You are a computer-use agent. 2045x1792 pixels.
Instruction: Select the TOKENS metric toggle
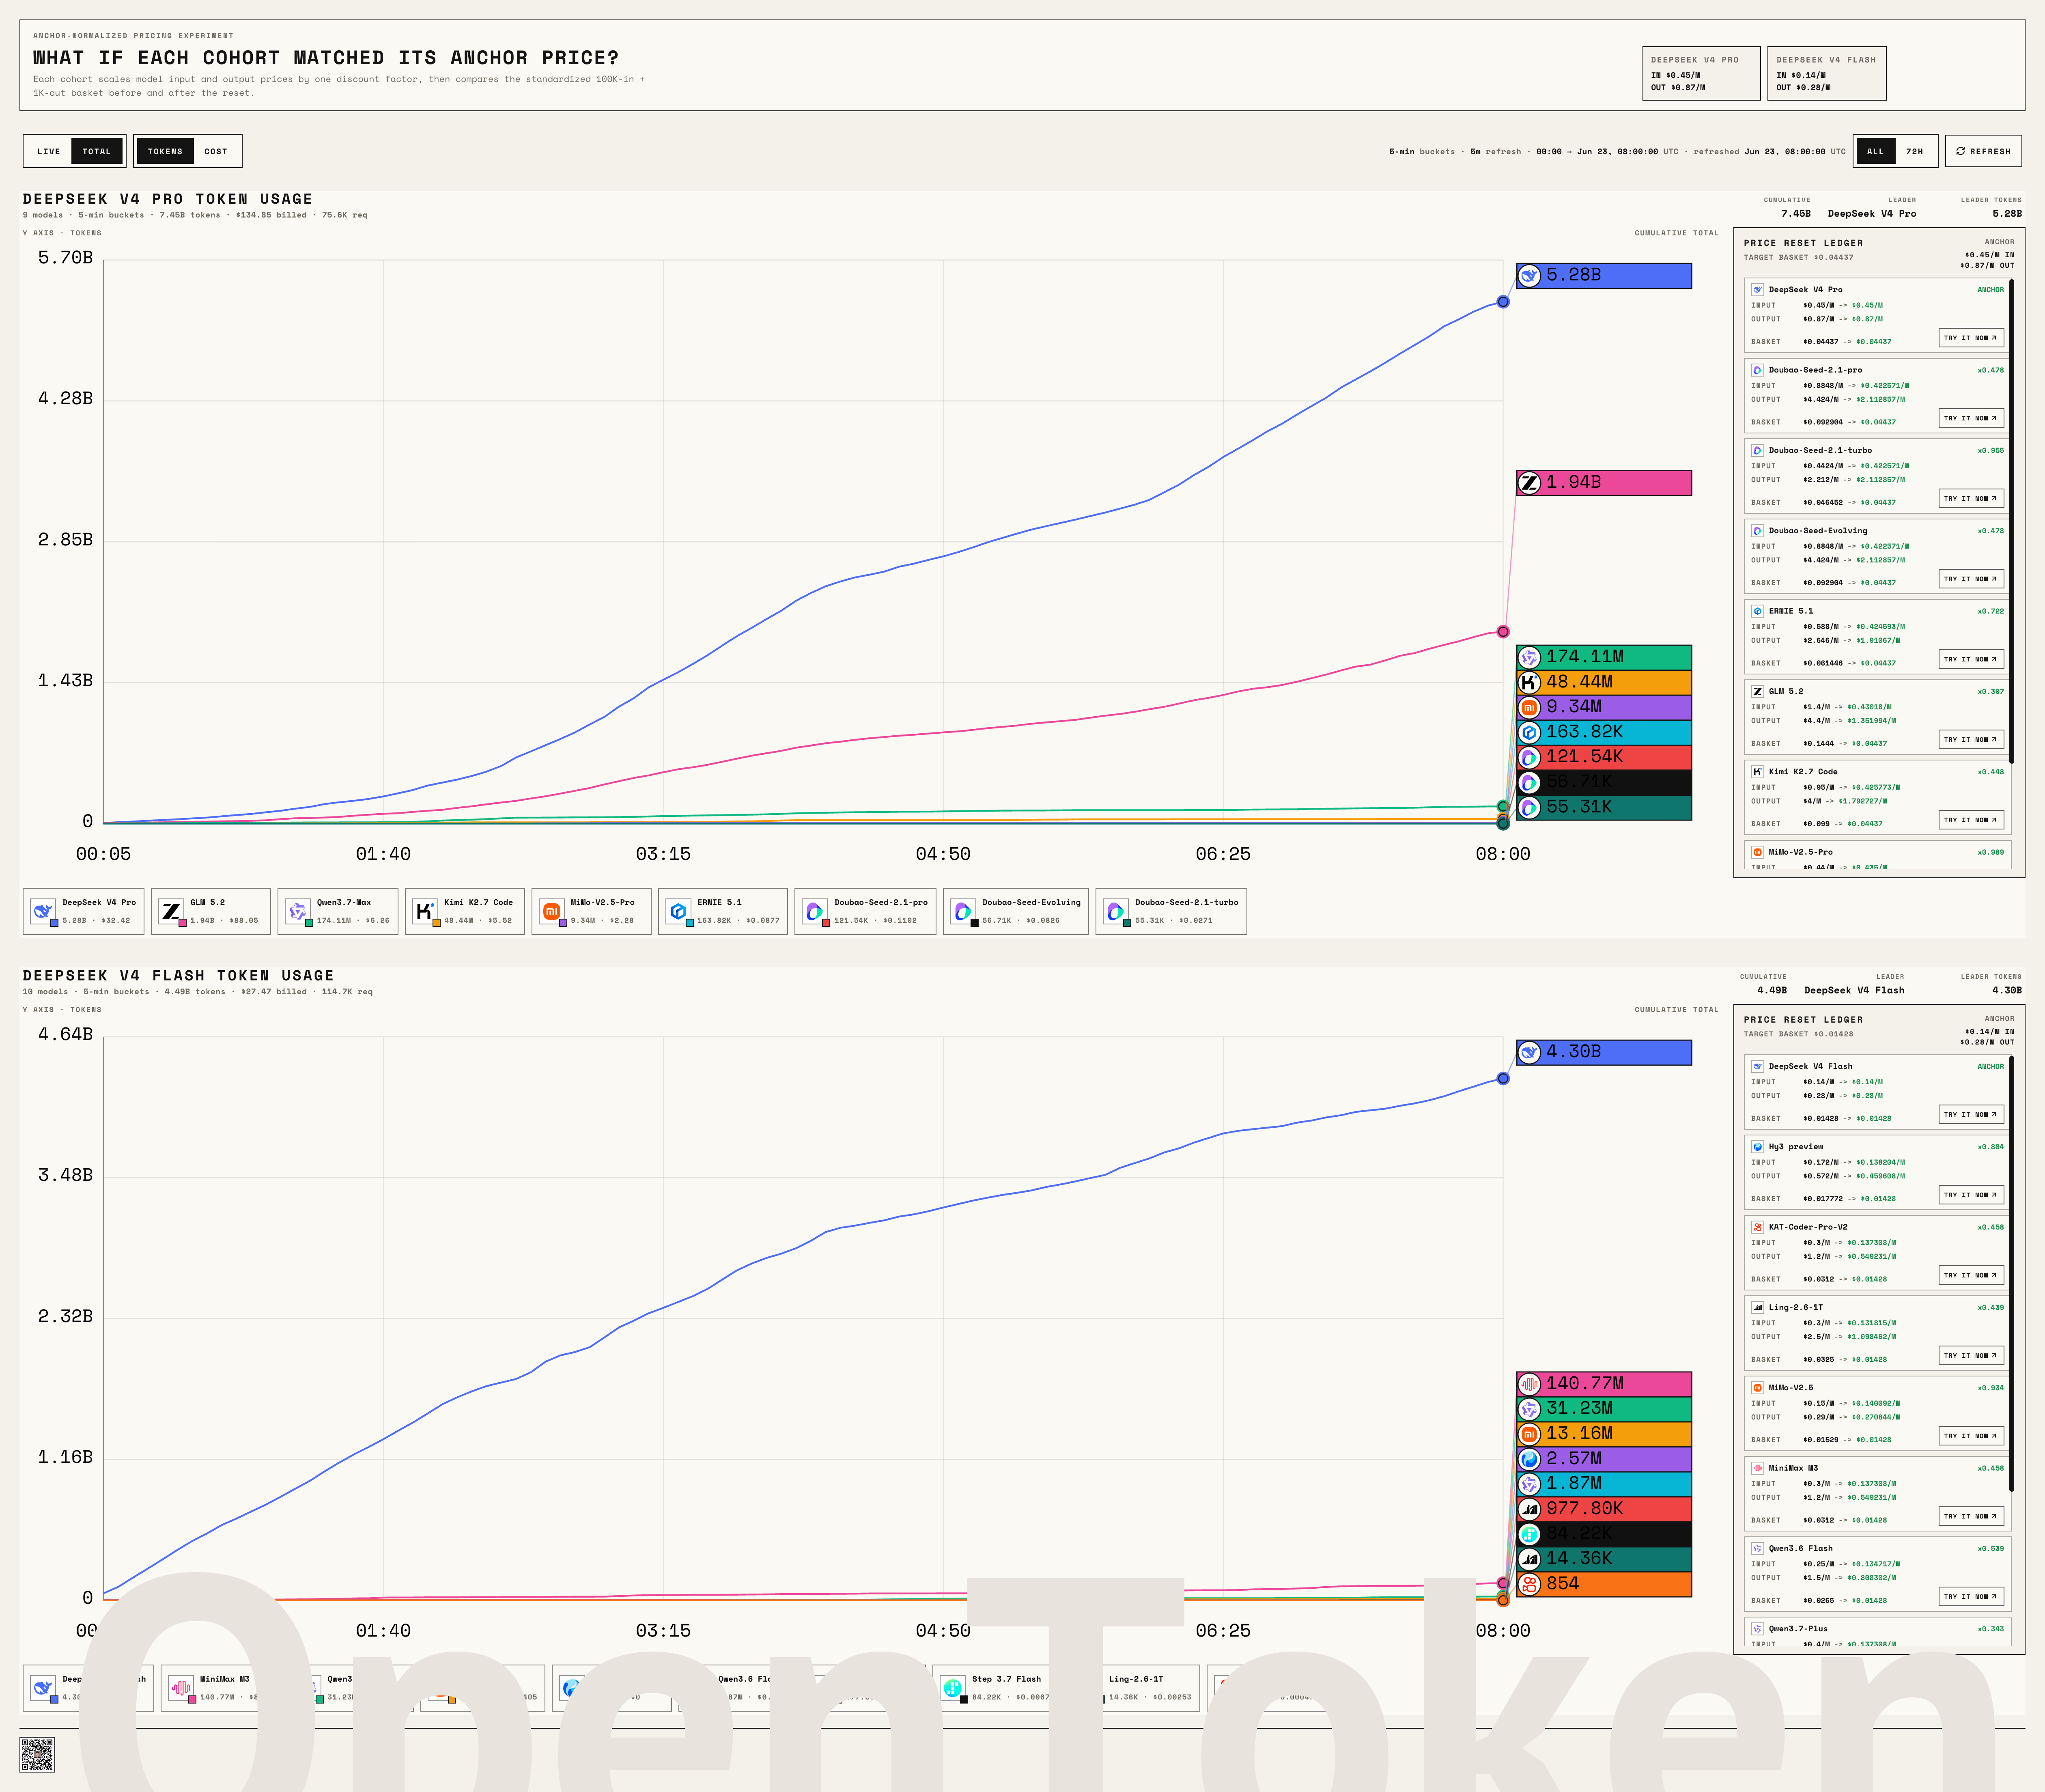(x=165, y=151)
